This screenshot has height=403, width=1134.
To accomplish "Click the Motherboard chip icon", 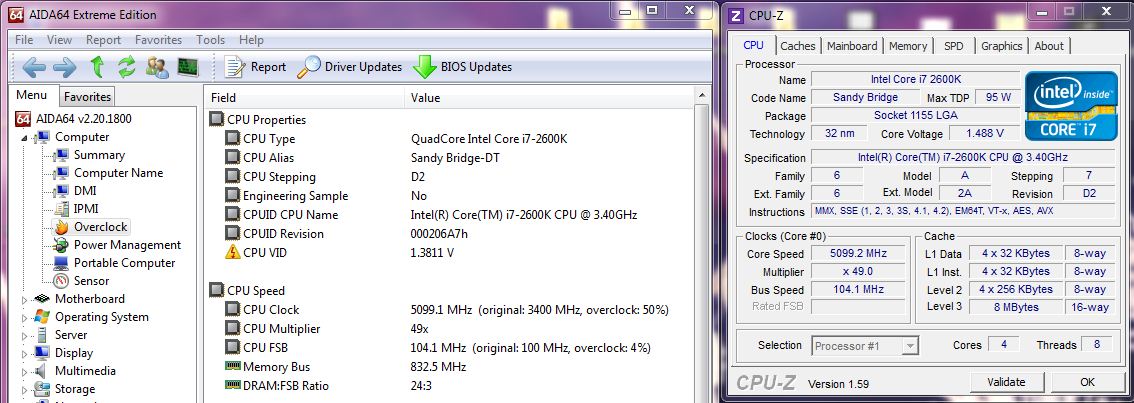I will coord(42,299).
